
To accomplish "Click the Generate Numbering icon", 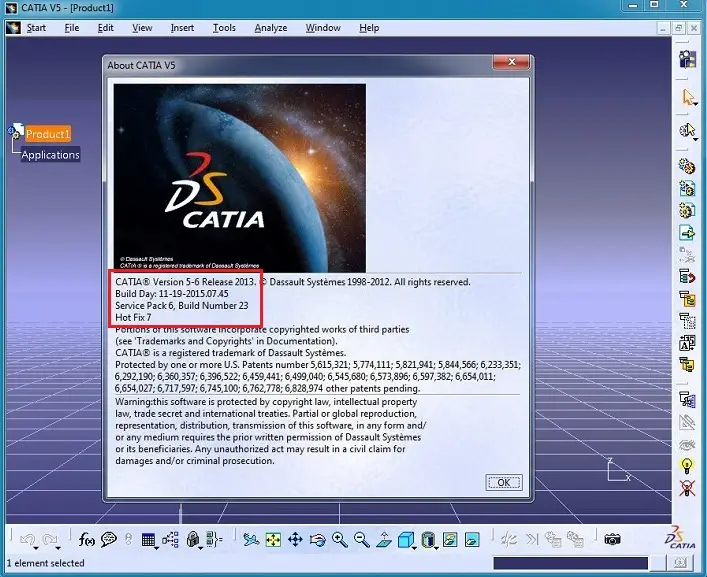I will pyautogui.click(x=687, y=321).
